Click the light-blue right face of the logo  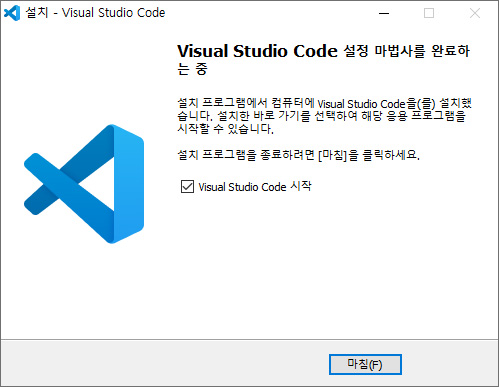[x=129, y=184]
